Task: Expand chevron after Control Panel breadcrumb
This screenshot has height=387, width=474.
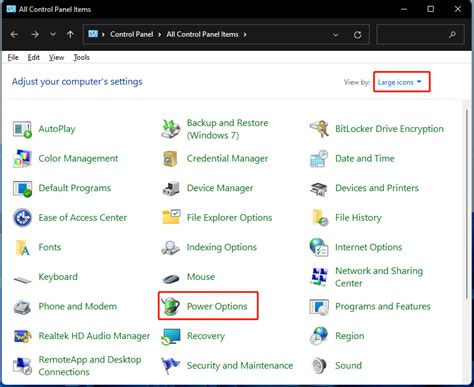Action: click(160, 34)
